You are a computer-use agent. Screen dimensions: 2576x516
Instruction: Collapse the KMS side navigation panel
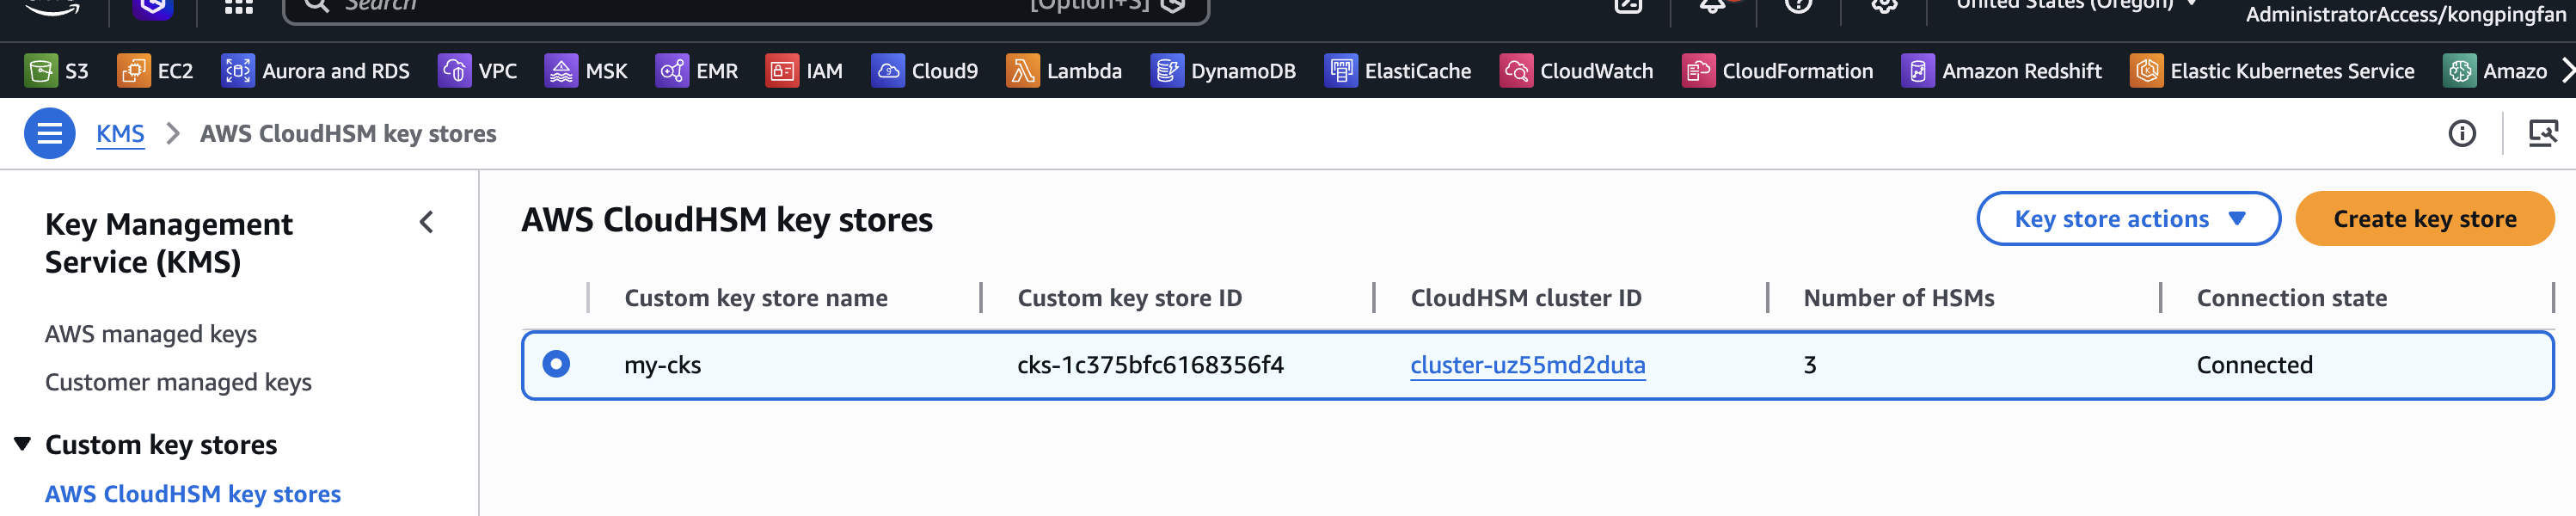pyautogui.click(x=427, y=222)
